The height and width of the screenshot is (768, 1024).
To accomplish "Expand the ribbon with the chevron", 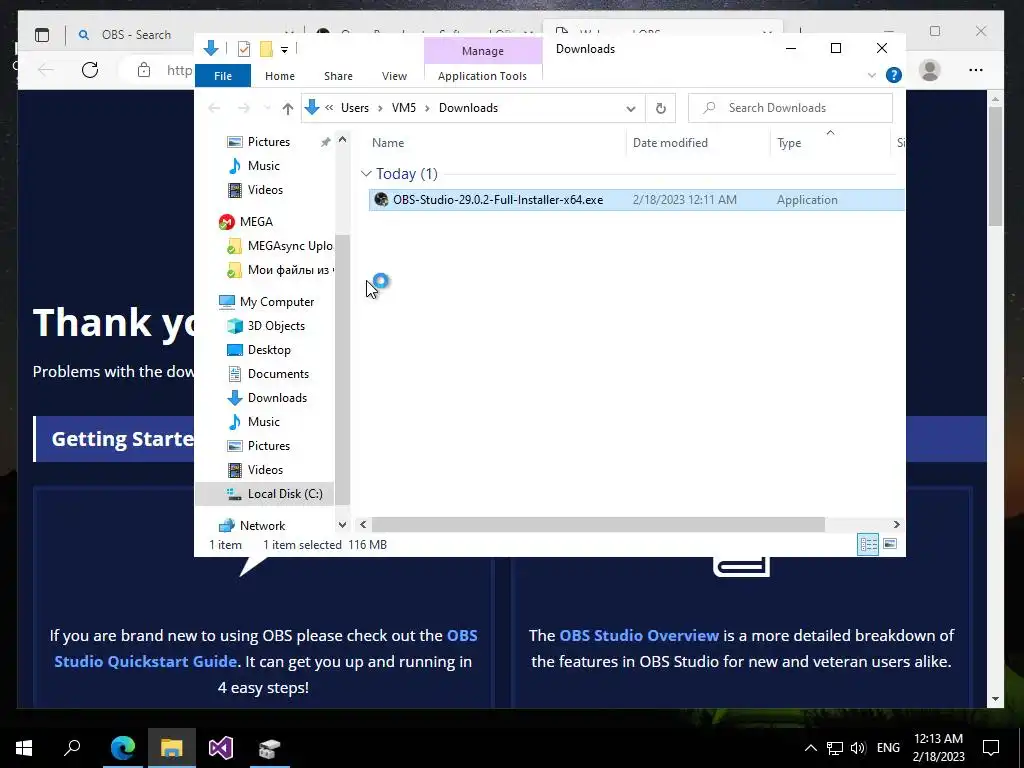I will point(871,75).
